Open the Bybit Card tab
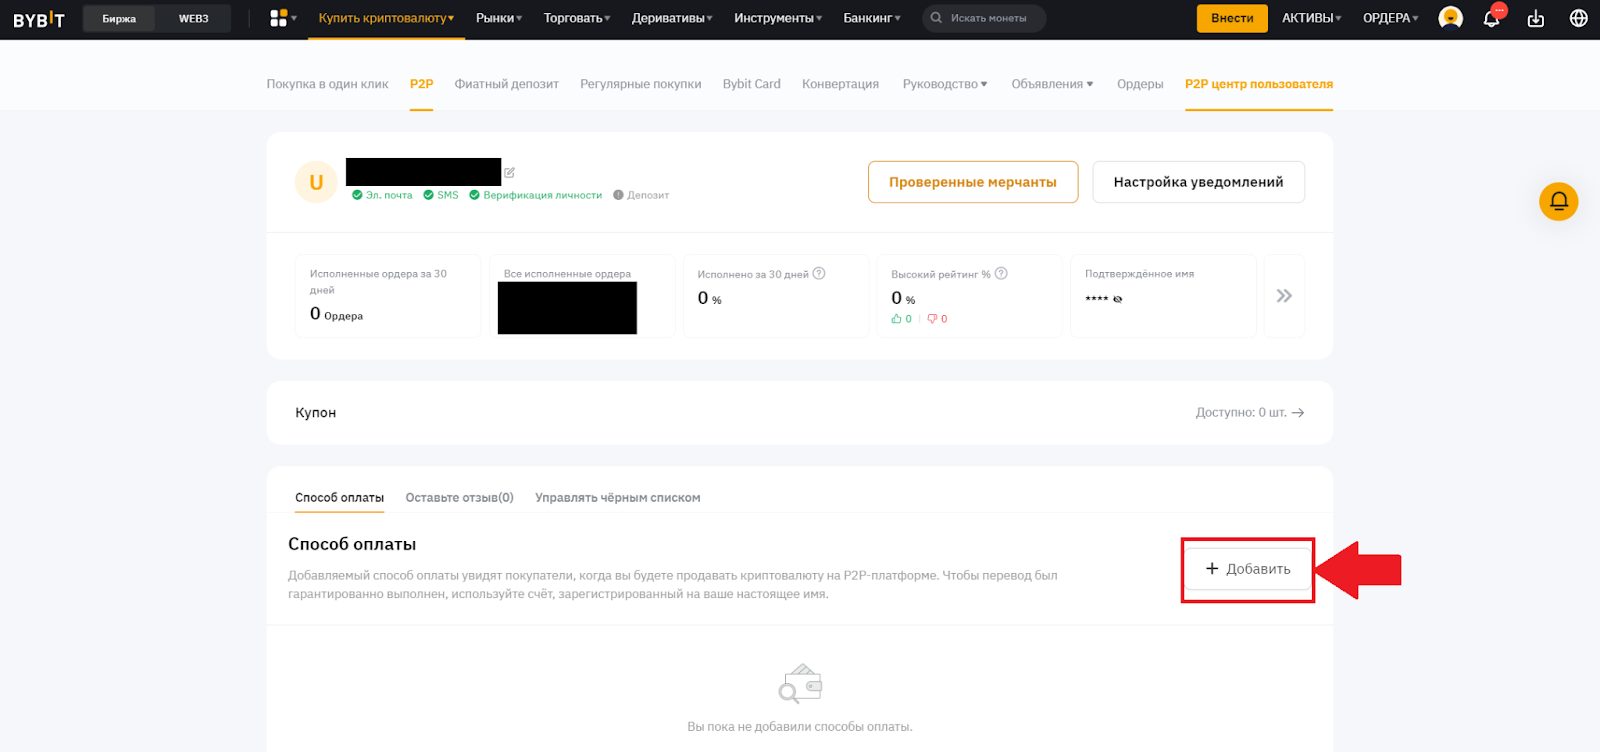Image resolution: width=1600 pixels, height=752 pixels. coord(752,84)
